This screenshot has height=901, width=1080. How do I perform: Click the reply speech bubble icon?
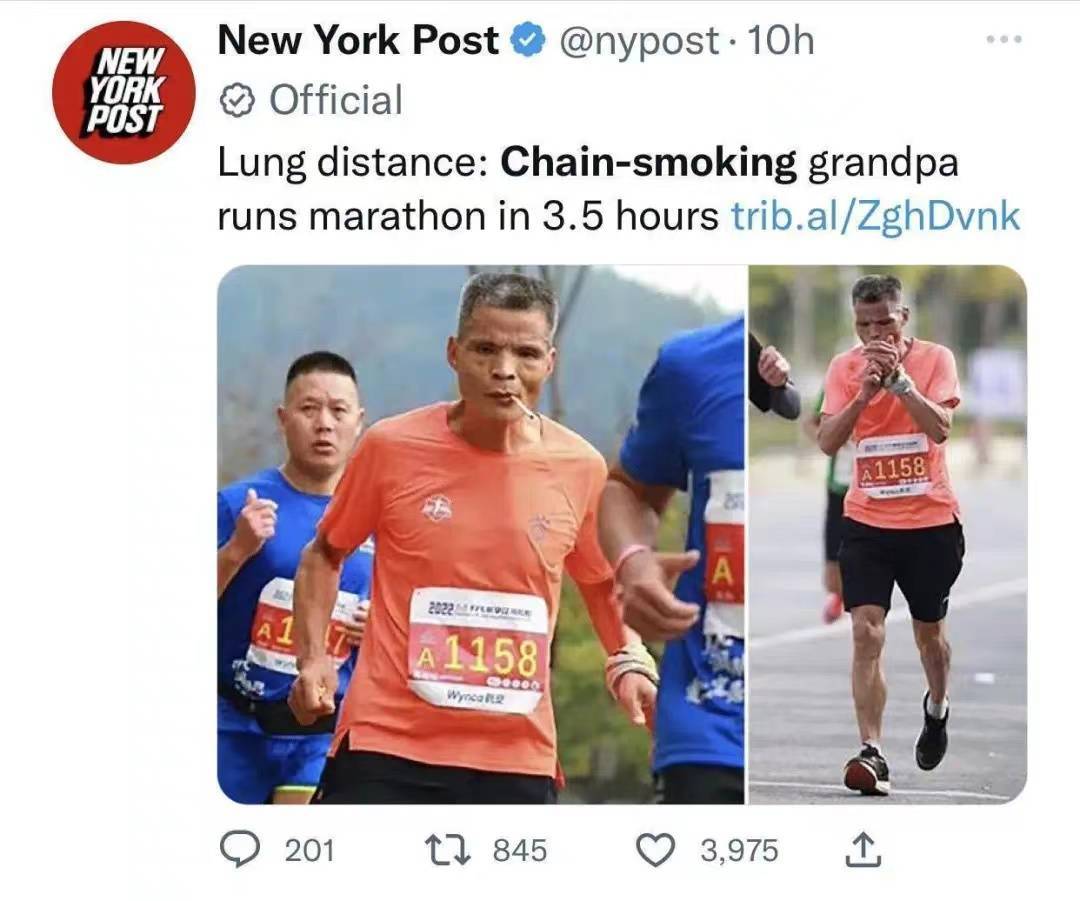pyautogui.click(x=238, y=849)
